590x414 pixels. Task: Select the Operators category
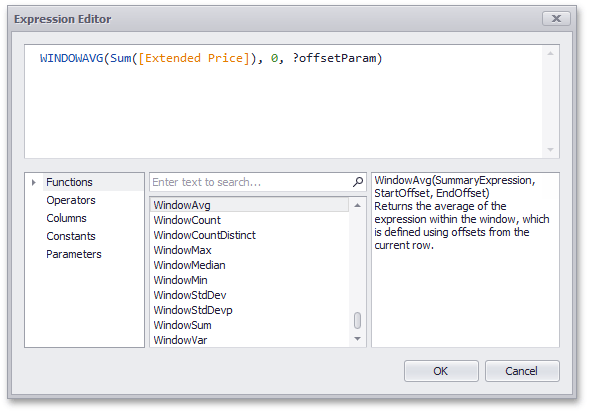71,200
